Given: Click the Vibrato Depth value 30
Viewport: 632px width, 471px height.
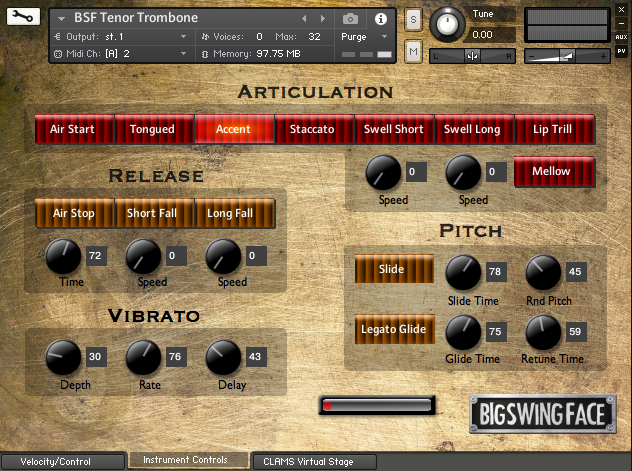Looking at the screenshot, I should [x=96, y=357].
